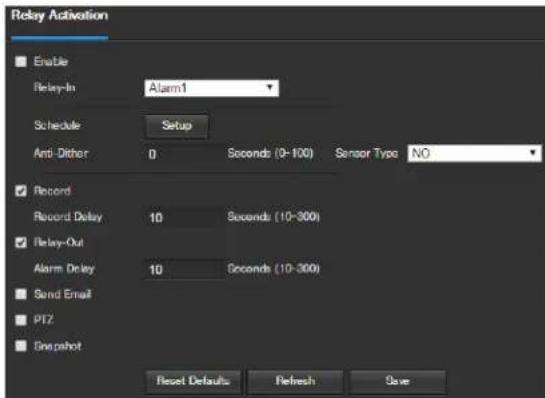Click the Anti-Dither label
Viewport: 545px width, 398px height.
(61, 153)
